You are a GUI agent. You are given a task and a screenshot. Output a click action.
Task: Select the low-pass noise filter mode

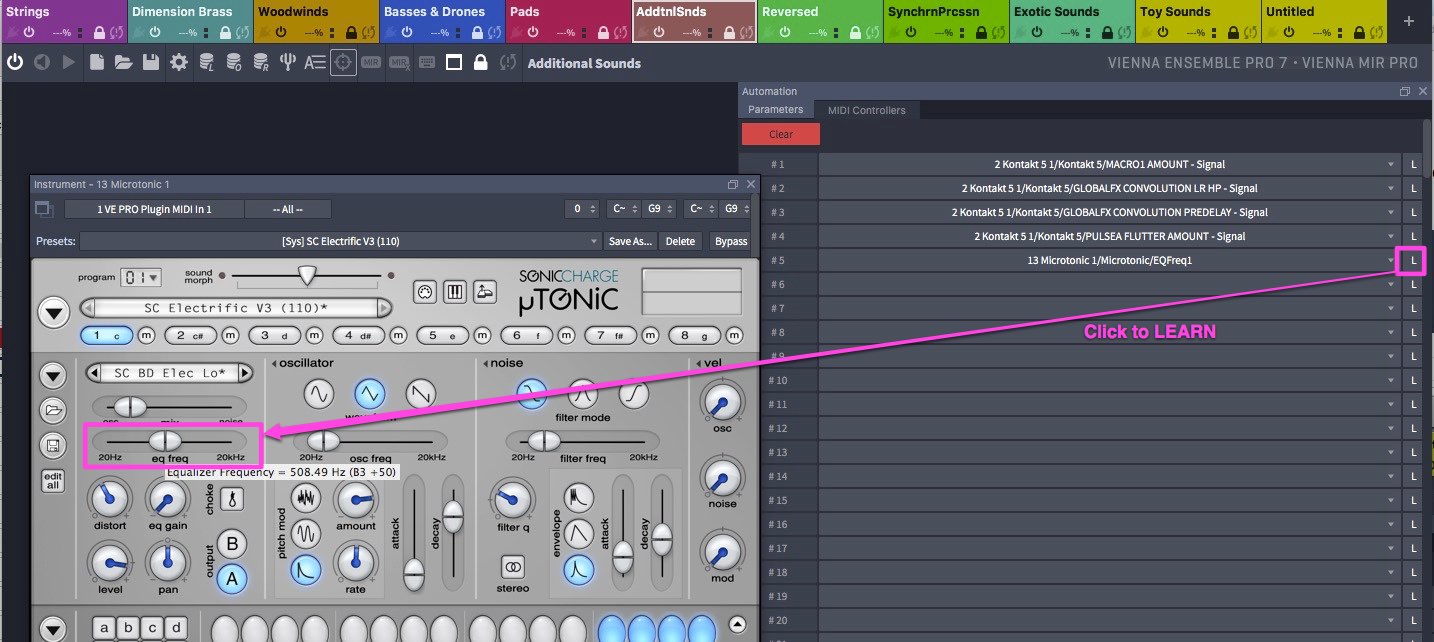click(531, 395)
